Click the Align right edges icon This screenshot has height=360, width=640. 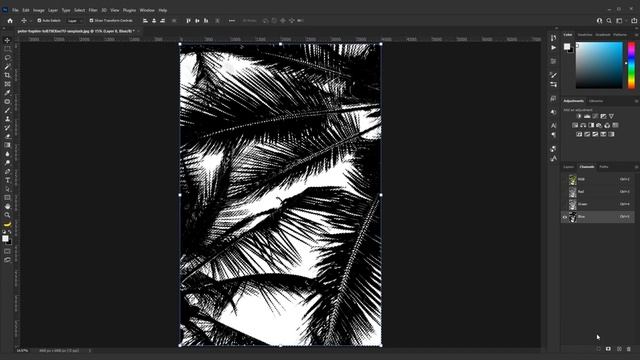(x=162, y=20)
